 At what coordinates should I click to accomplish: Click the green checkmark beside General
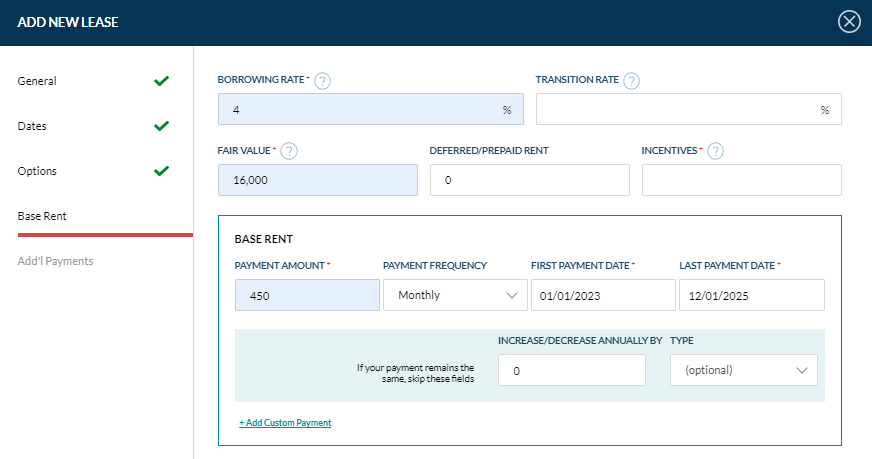click(161, 81)
